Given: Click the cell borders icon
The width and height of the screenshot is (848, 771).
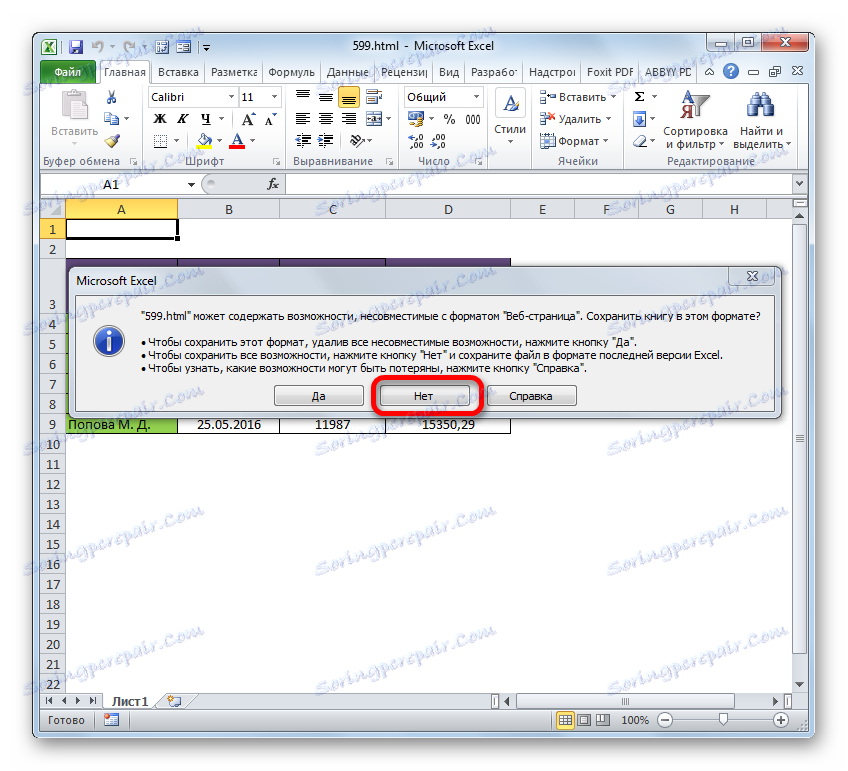Looking at the screenshot, I should pyautogui.click(x=161, y=141).
